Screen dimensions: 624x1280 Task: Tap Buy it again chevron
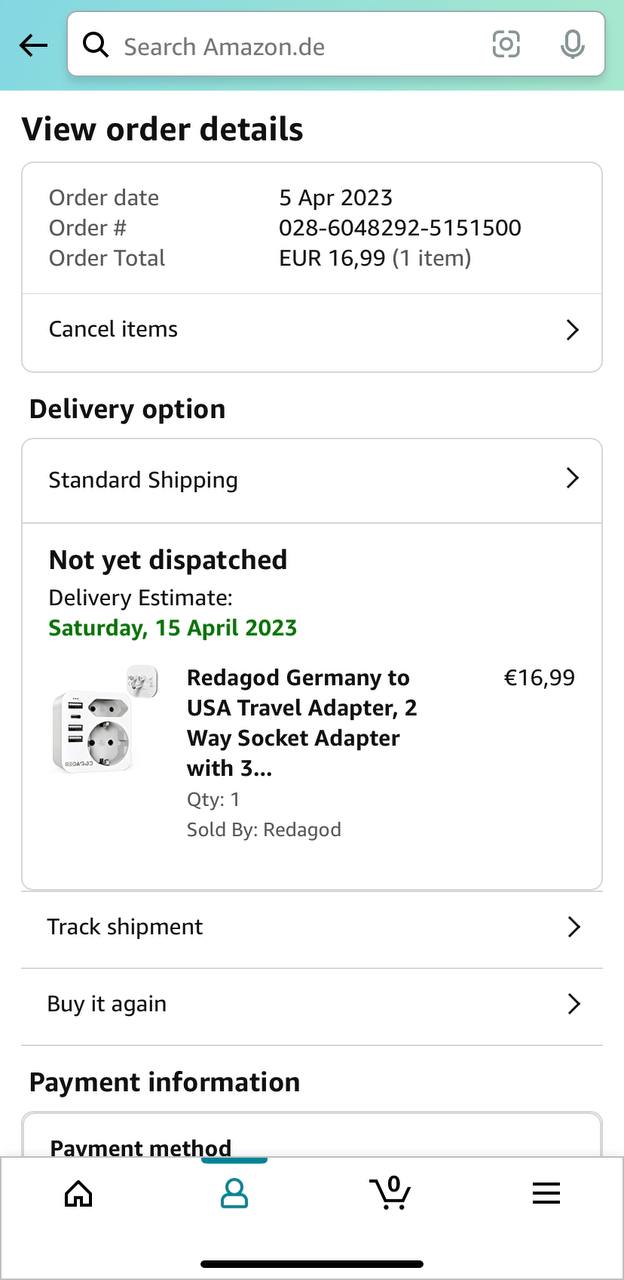coord(573,1004)
